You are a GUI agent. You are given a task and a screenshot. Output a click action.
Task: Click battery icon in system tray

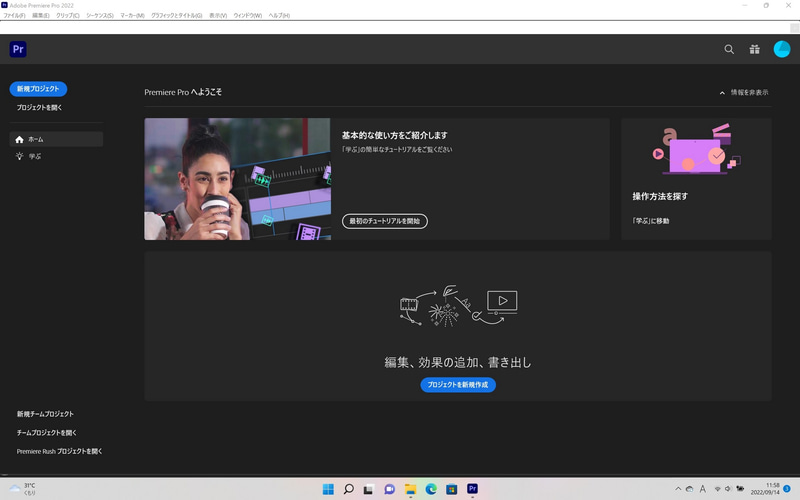[740, 489]
